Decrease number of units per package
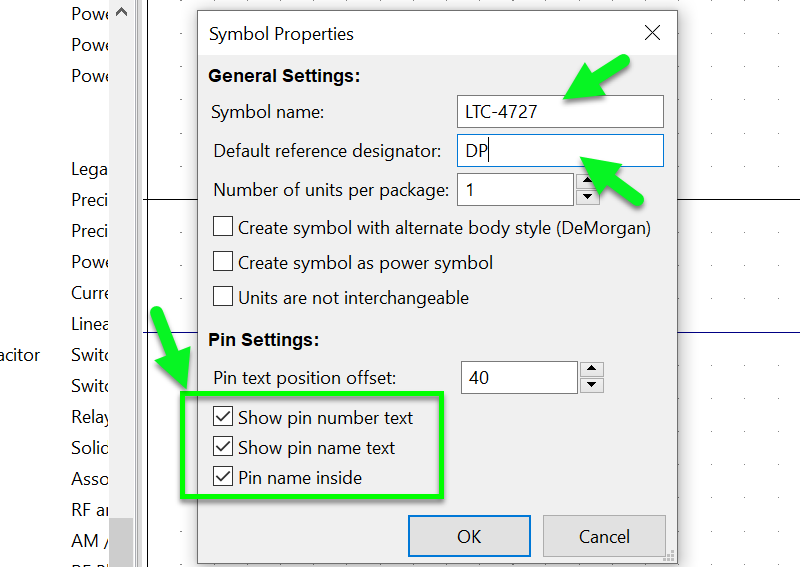This screenshot has width=800, height=567. point(588,197)
